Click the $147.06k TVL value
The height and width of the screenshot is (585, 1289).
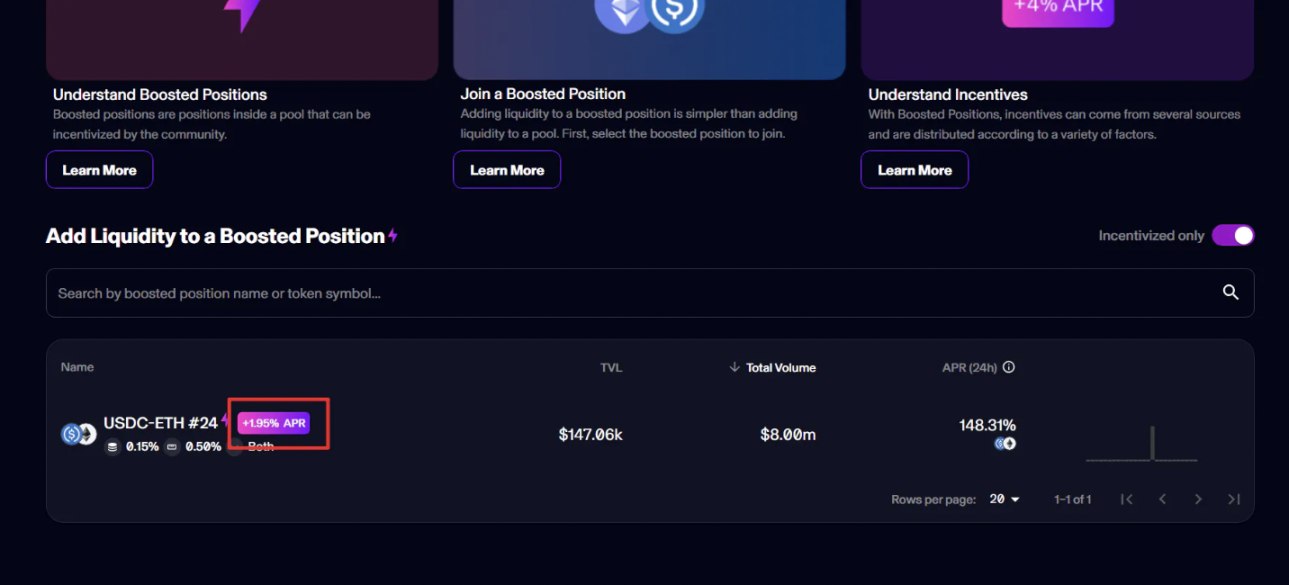click(x=590, y=434)
